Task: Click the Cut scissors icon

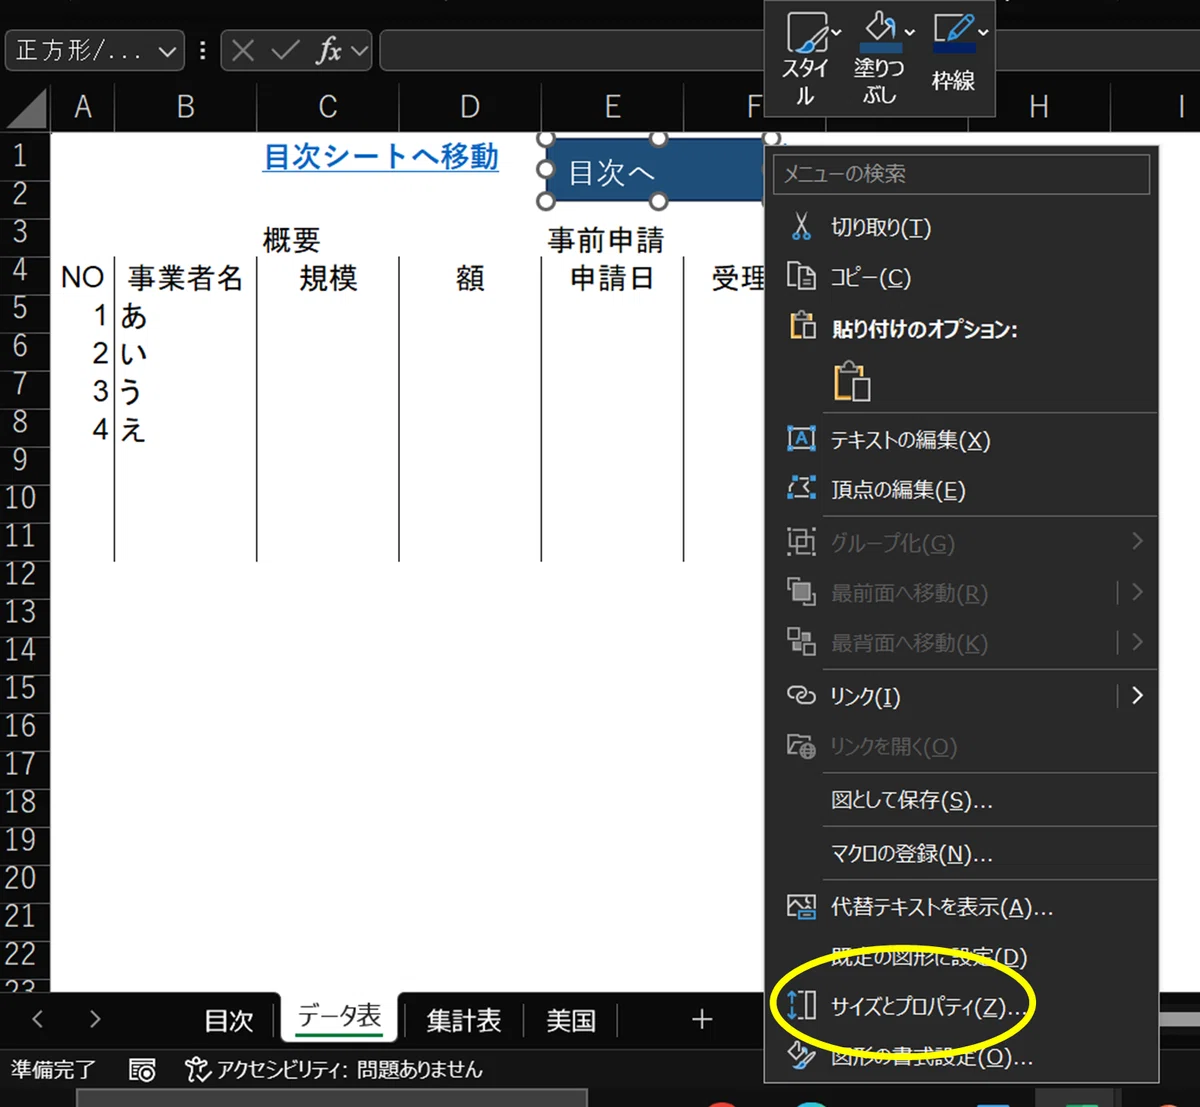Action: (x=801, y=227)
